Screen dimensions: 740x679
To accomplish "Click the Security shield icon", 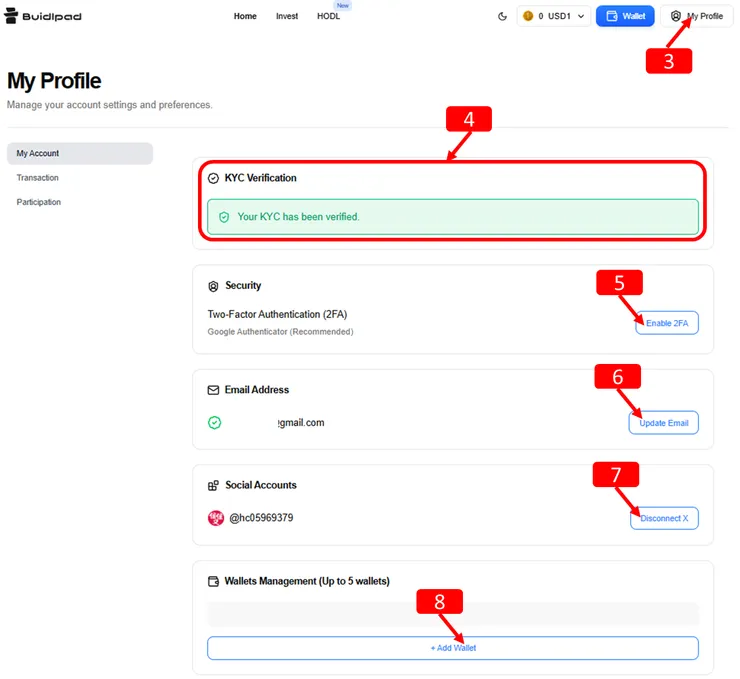I will click(213, 286).
